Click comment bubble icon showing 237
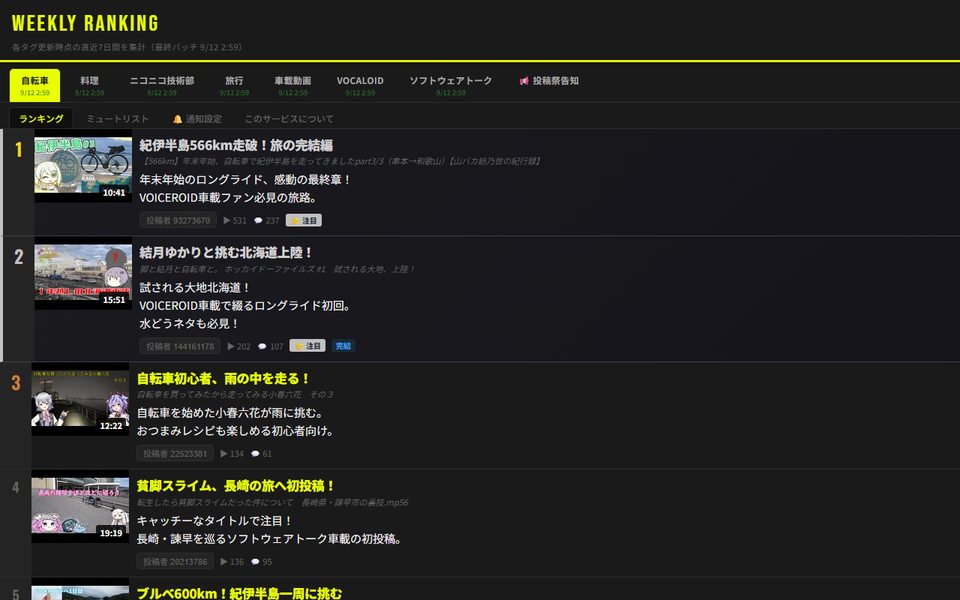Screen dimensions: 960x600 258,220
